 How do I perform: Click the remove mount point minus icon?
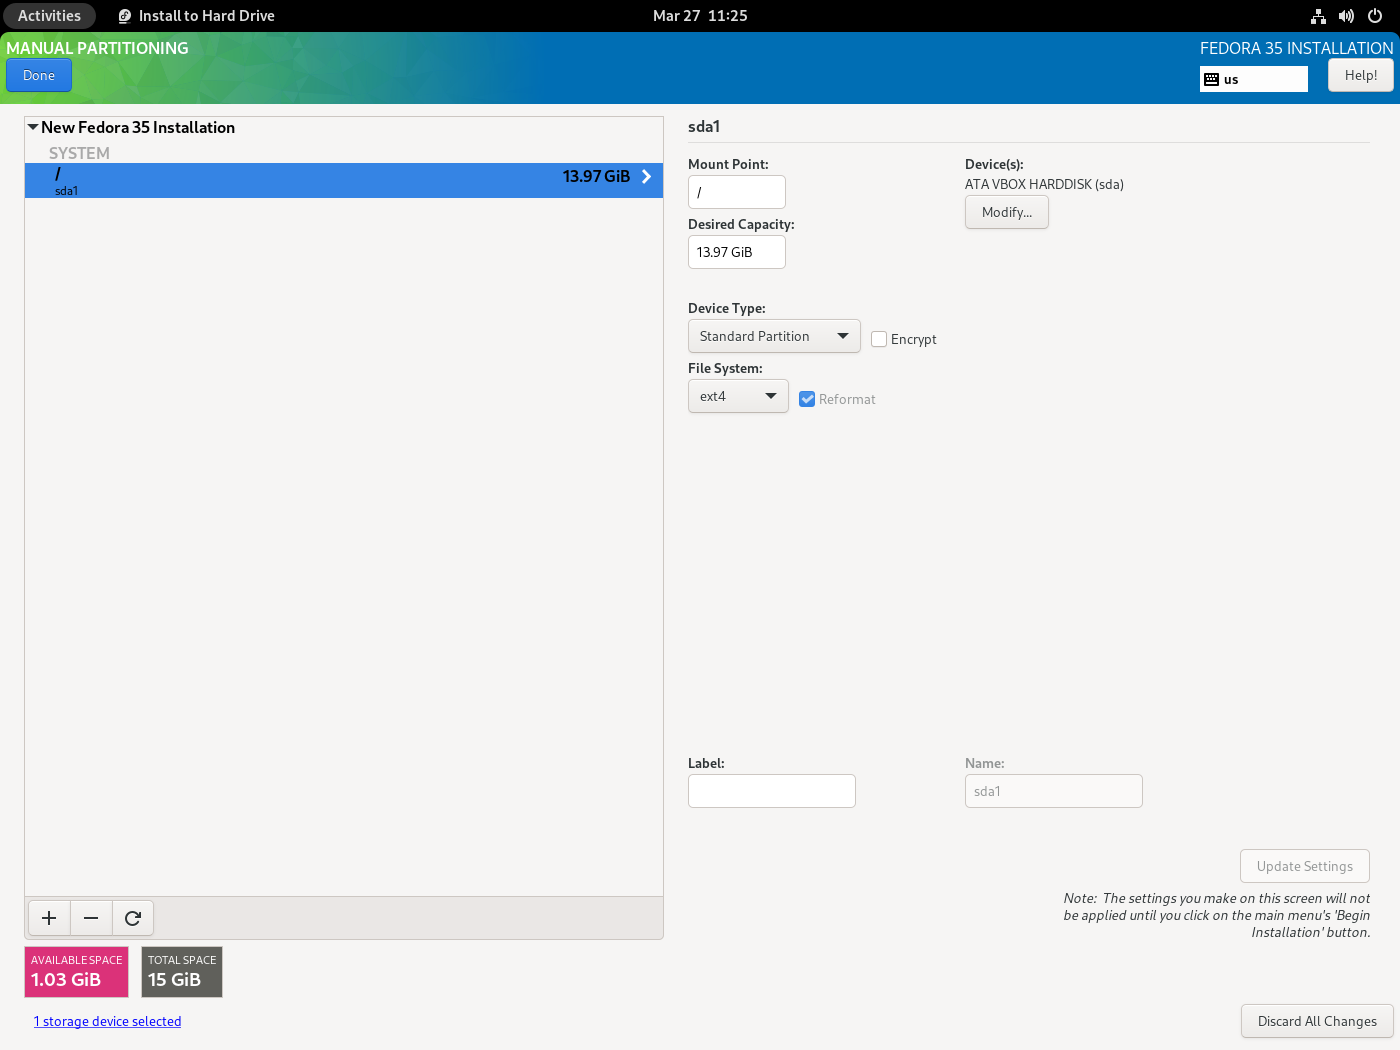click(91, 918)
